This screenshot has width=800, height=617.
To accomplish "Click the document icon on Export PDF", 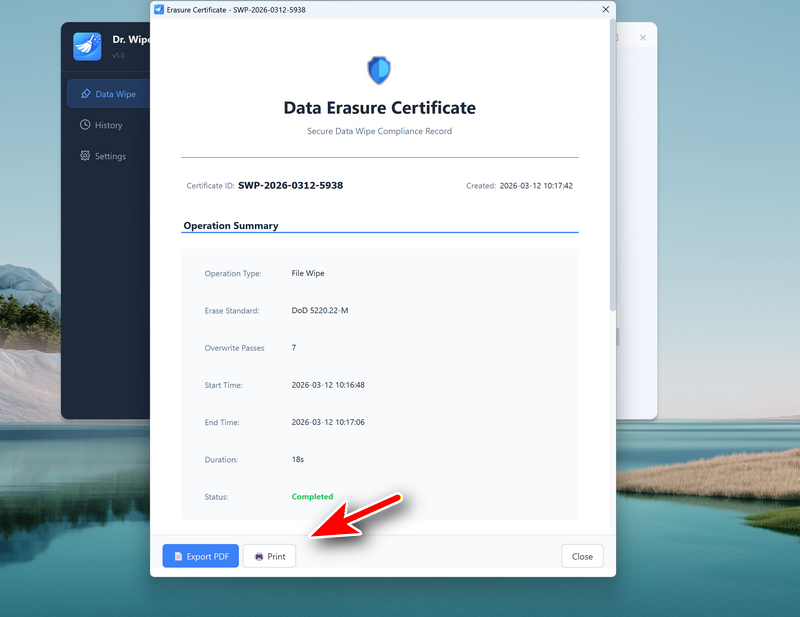I will point(178,556).
